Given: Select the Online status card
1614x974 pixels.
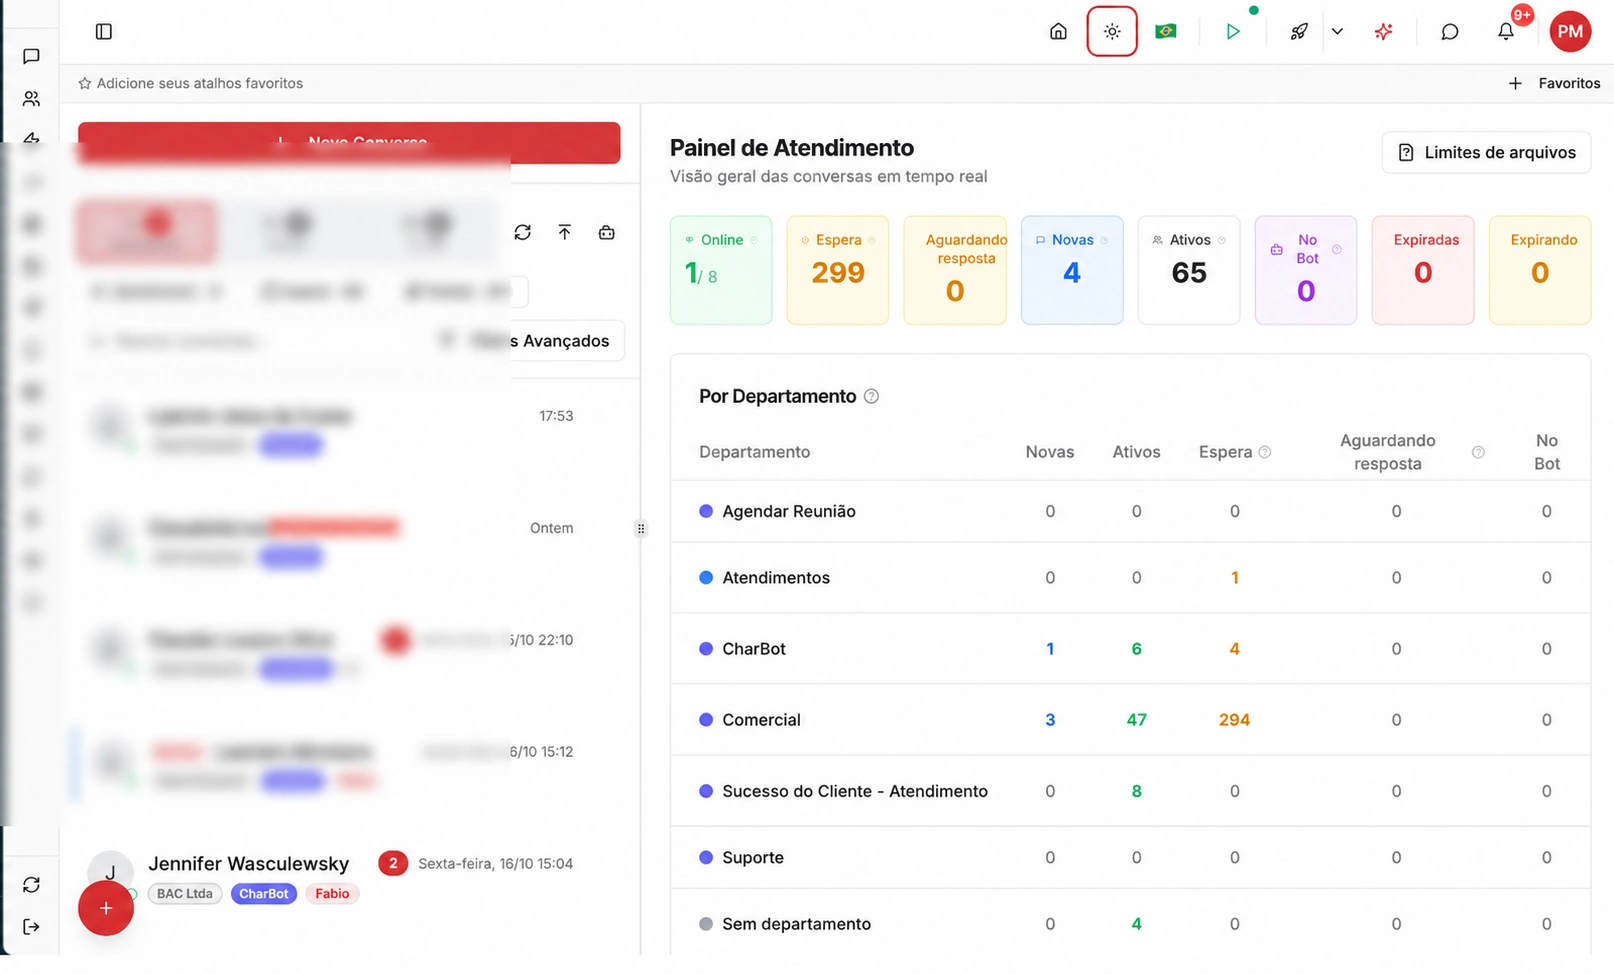Looking at the screenshot, I should tap(721, 270).
